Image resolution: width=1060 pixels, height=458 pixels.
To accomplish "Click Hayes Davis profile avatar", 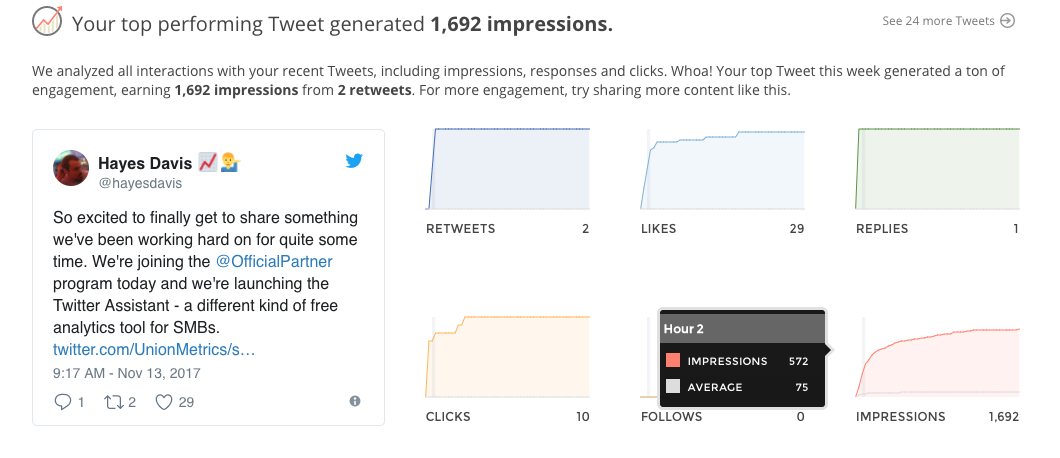I will 71,168.
